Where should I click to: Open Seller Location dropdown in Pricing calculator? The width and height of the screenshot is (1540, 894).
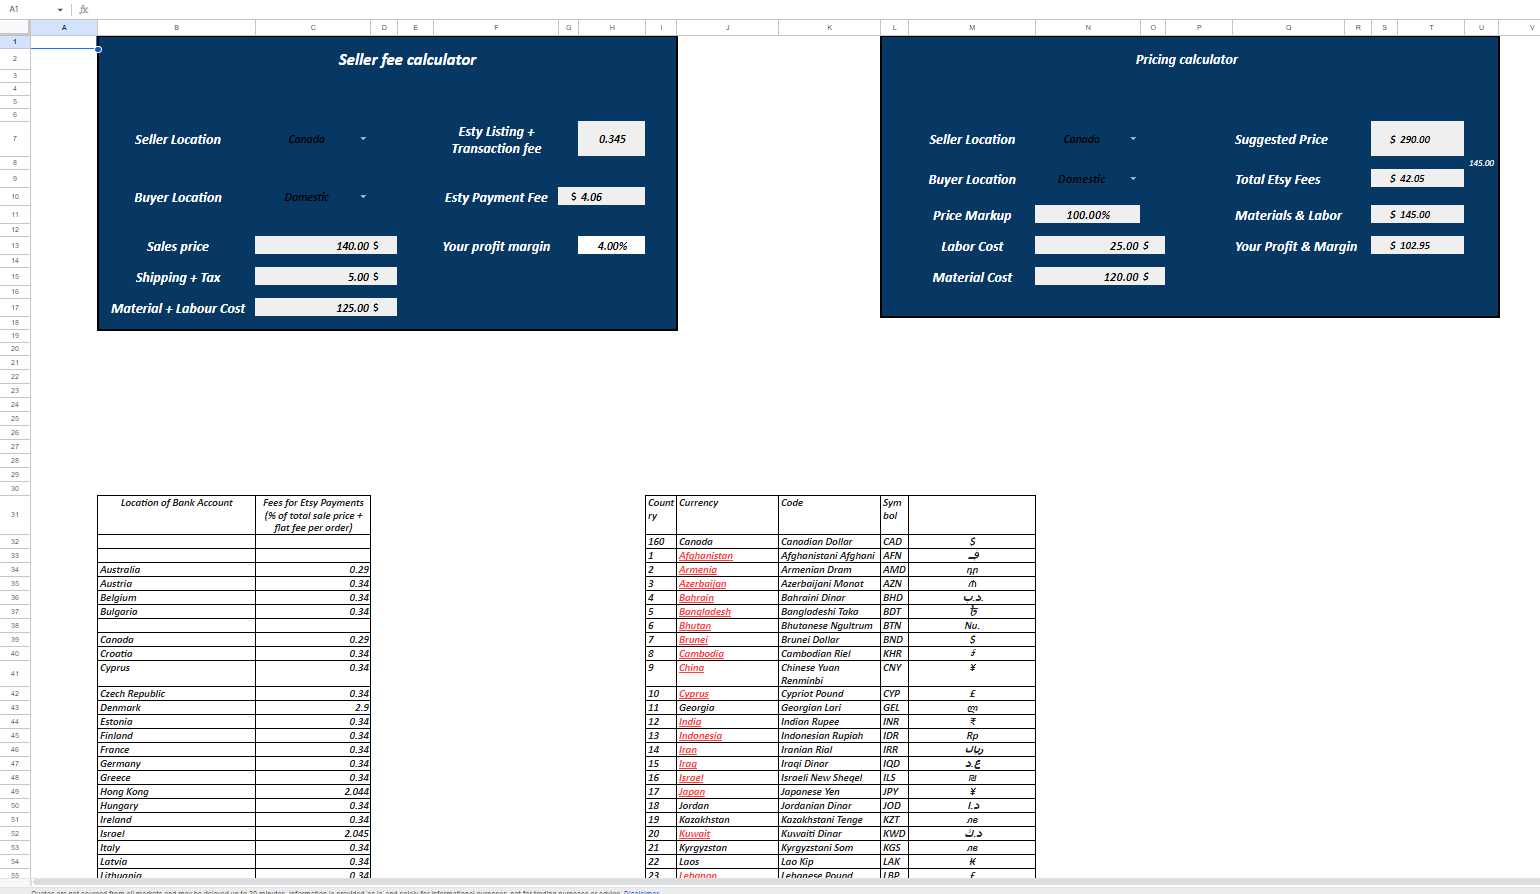click(1133, 139)
